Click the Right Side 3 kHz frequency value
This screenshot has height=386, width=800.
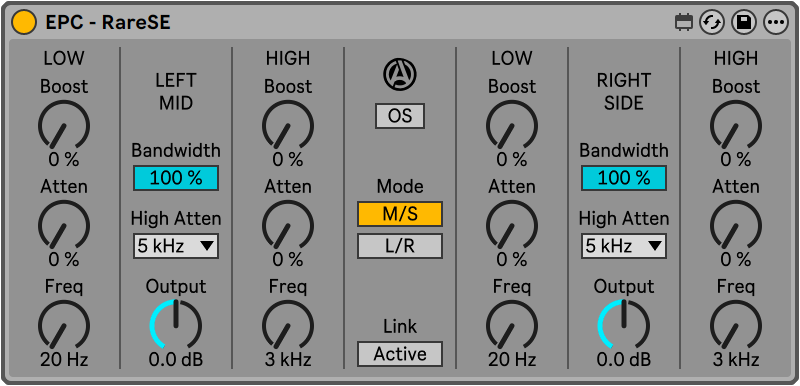pos(736,360)
